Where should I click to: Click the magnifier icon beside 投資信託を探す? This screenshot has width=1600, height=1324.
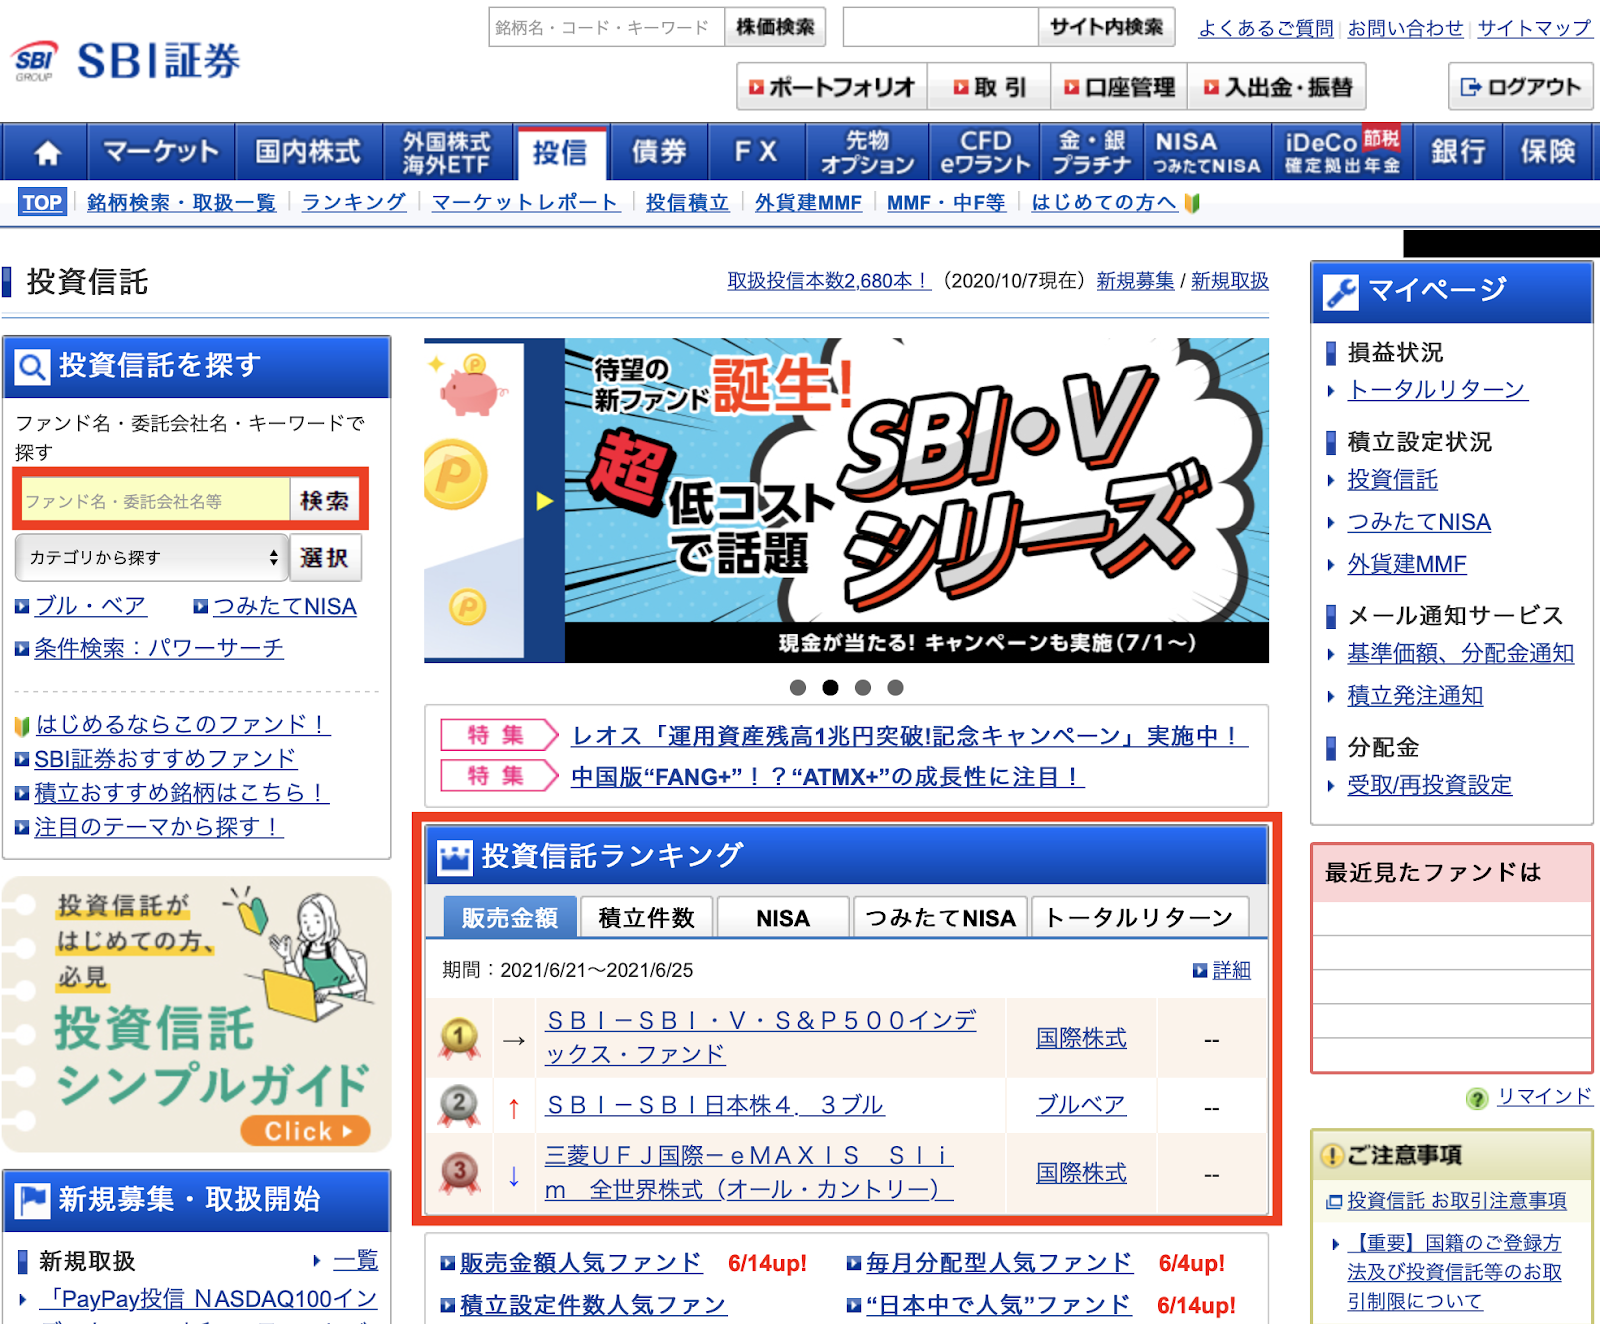(x=32, y=367)
